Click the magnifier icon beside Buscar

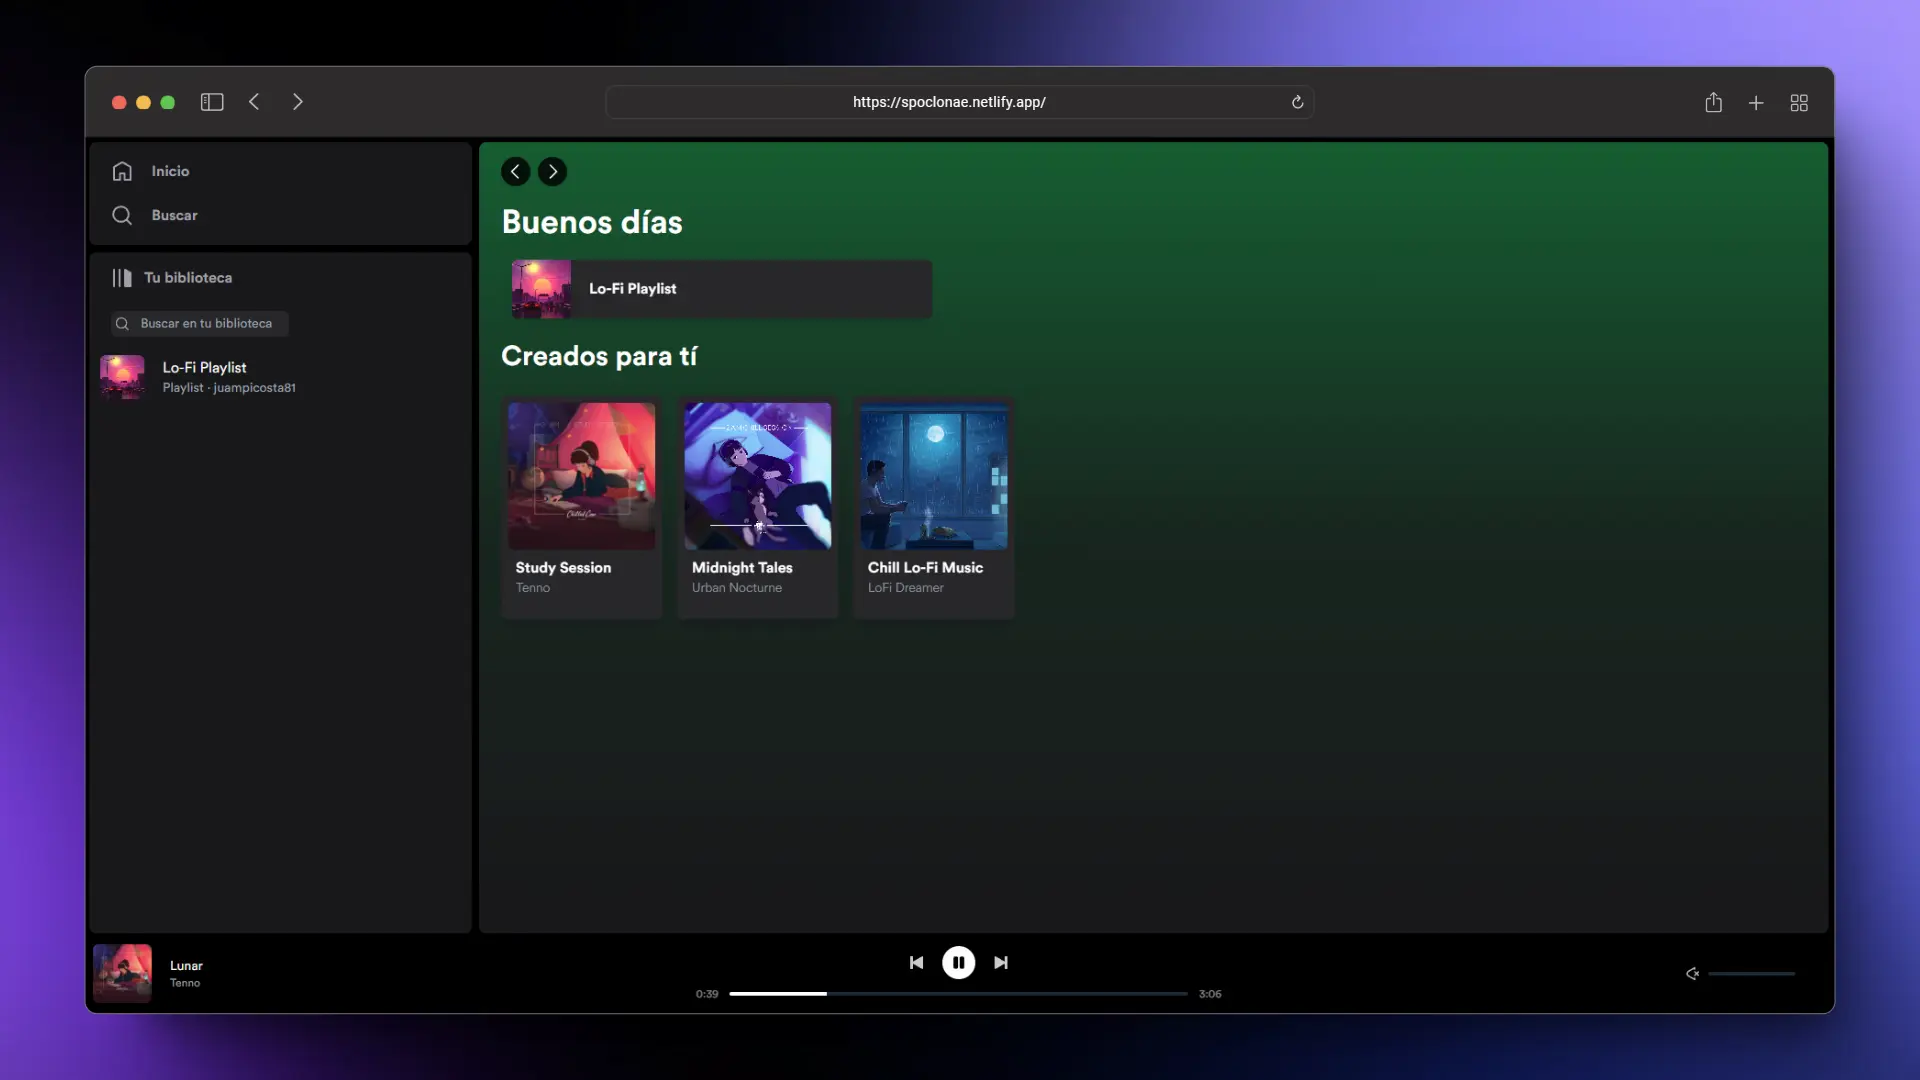pyautogui.click(x=122, y=215)
